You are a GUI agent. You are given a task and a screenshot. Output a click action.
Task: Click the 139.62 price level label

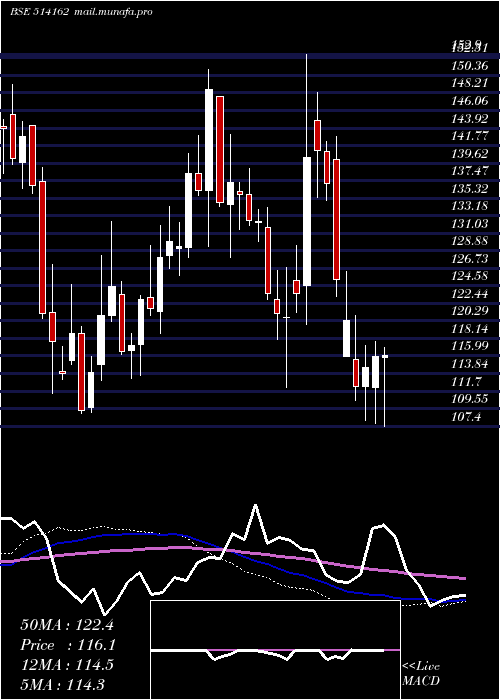tap(469, 154)
